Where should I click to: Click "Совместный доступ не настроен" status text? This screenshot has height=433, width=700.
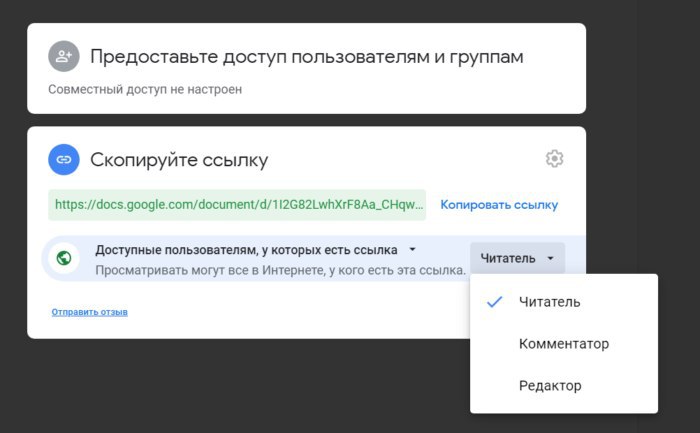coord(145,89)
